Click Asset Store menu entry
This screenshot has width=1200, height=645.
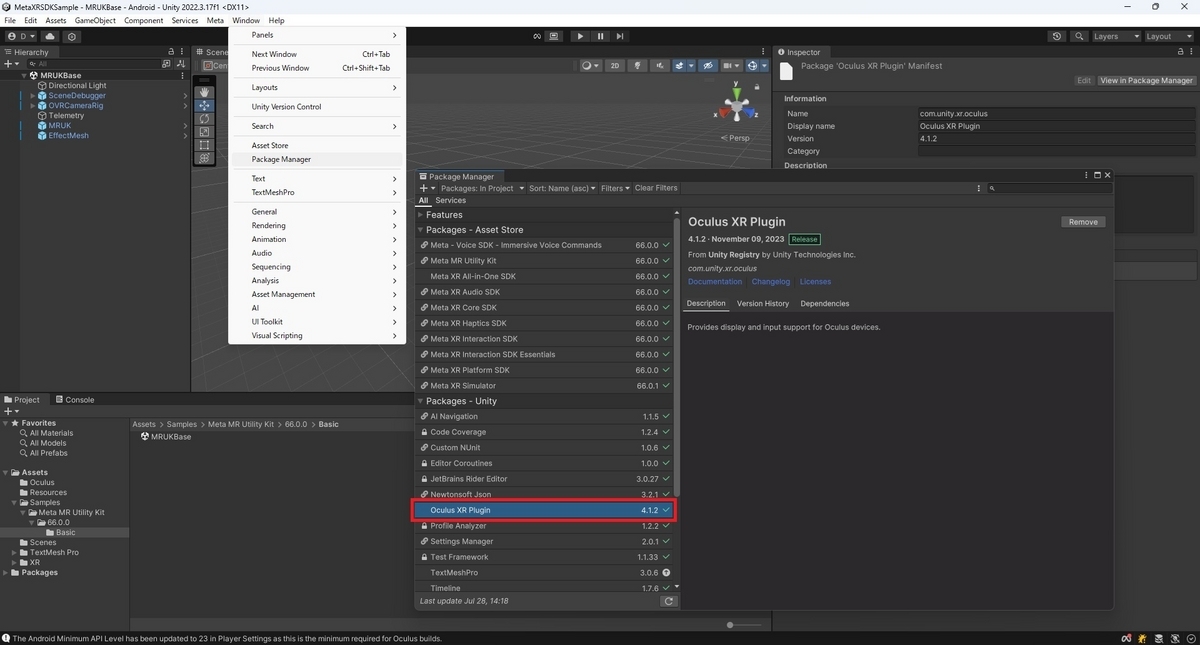point(315,145)
